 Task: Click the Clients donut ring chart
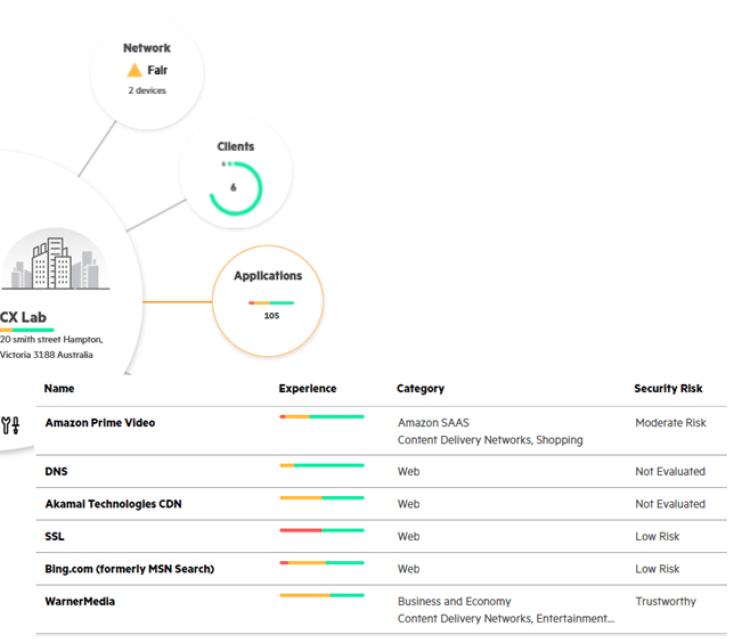pos(235,187)
